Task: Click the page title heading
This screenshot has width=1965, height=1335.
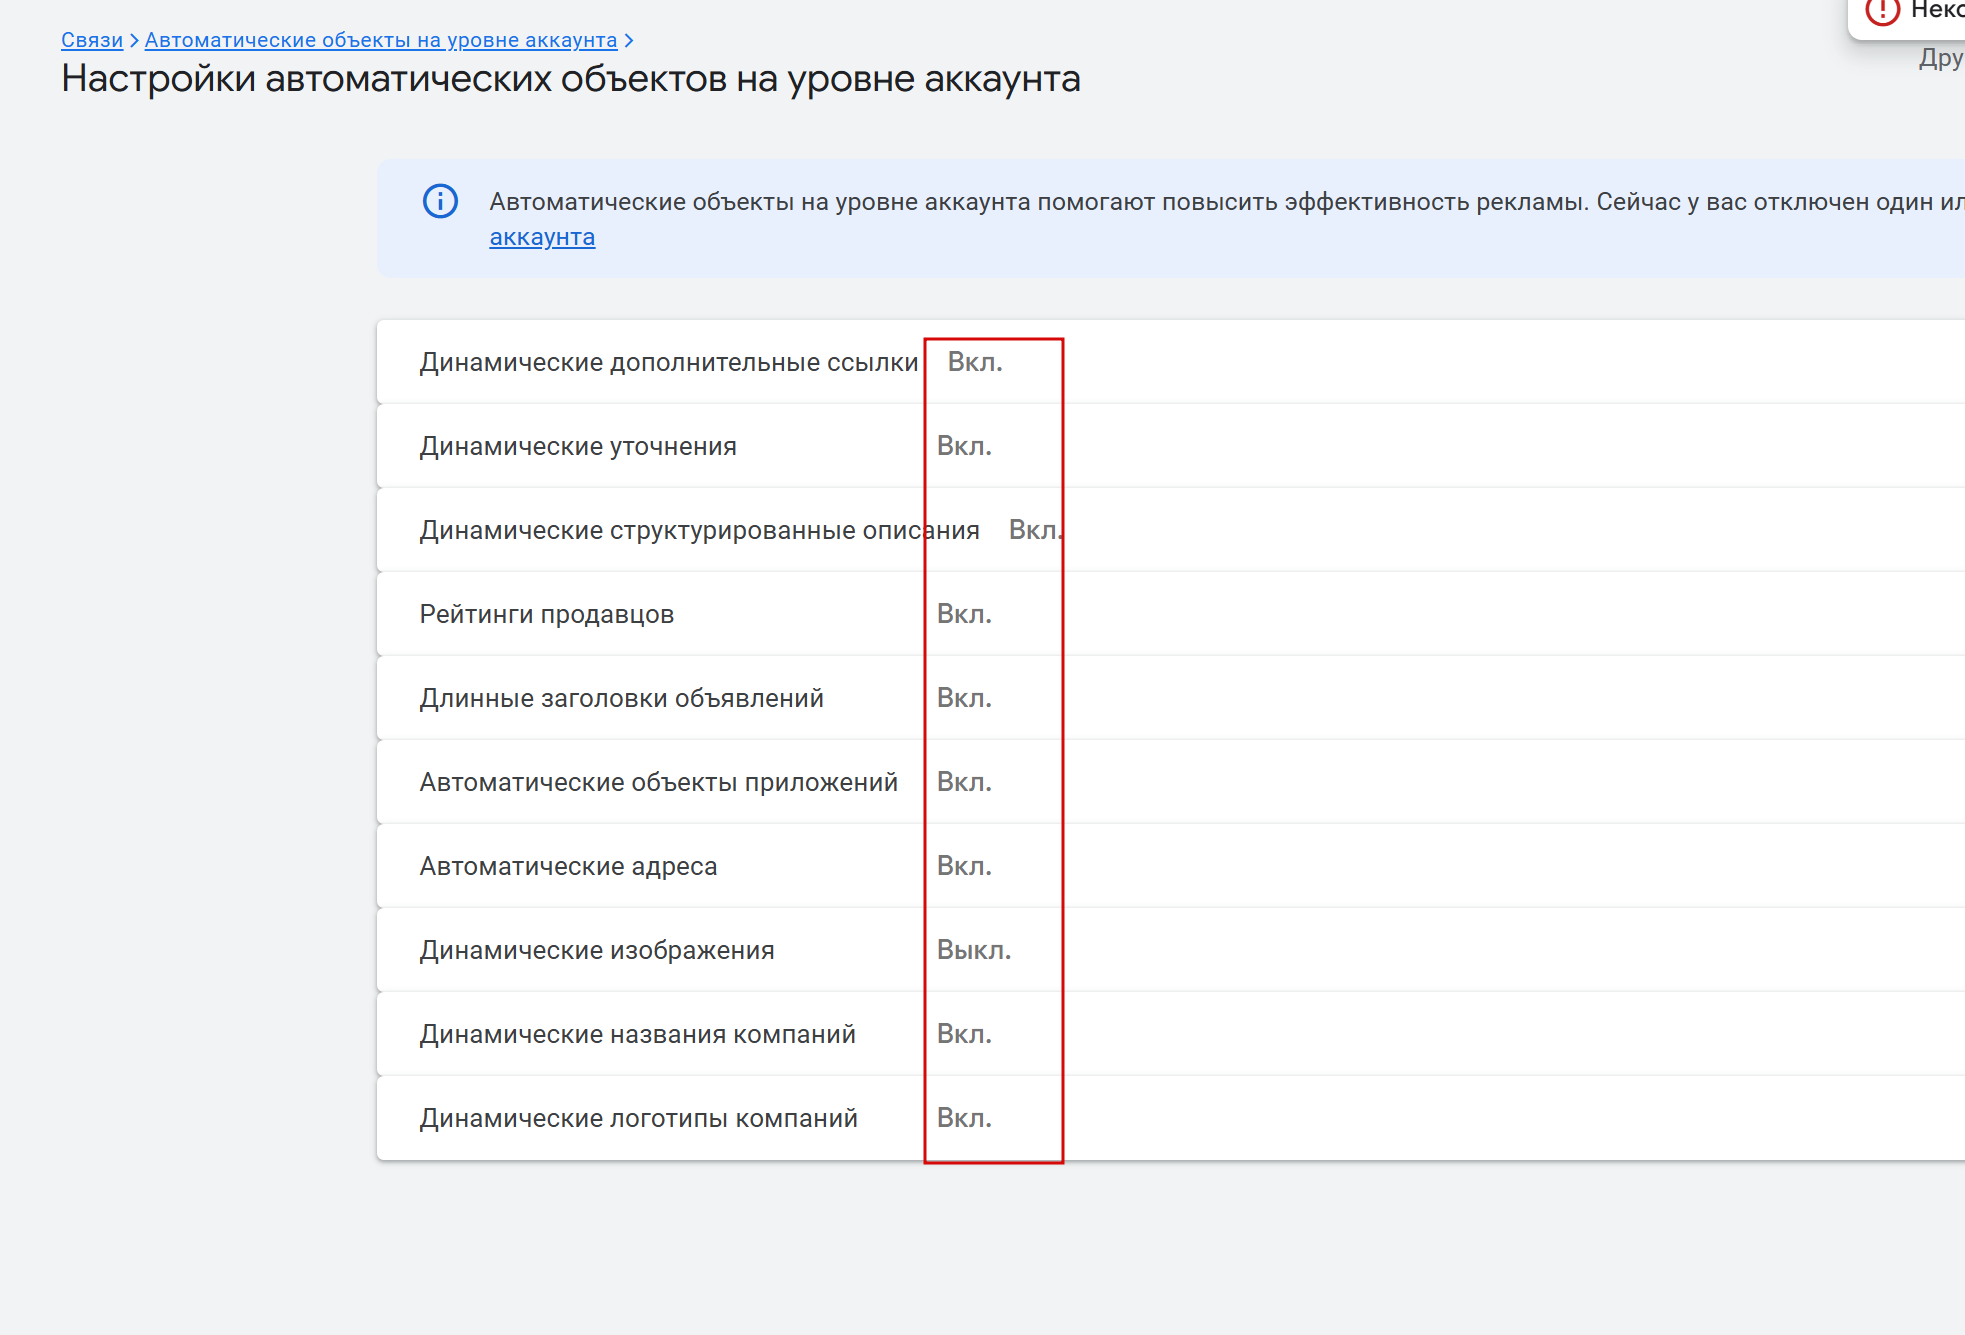Action: (x=570, y=79)
